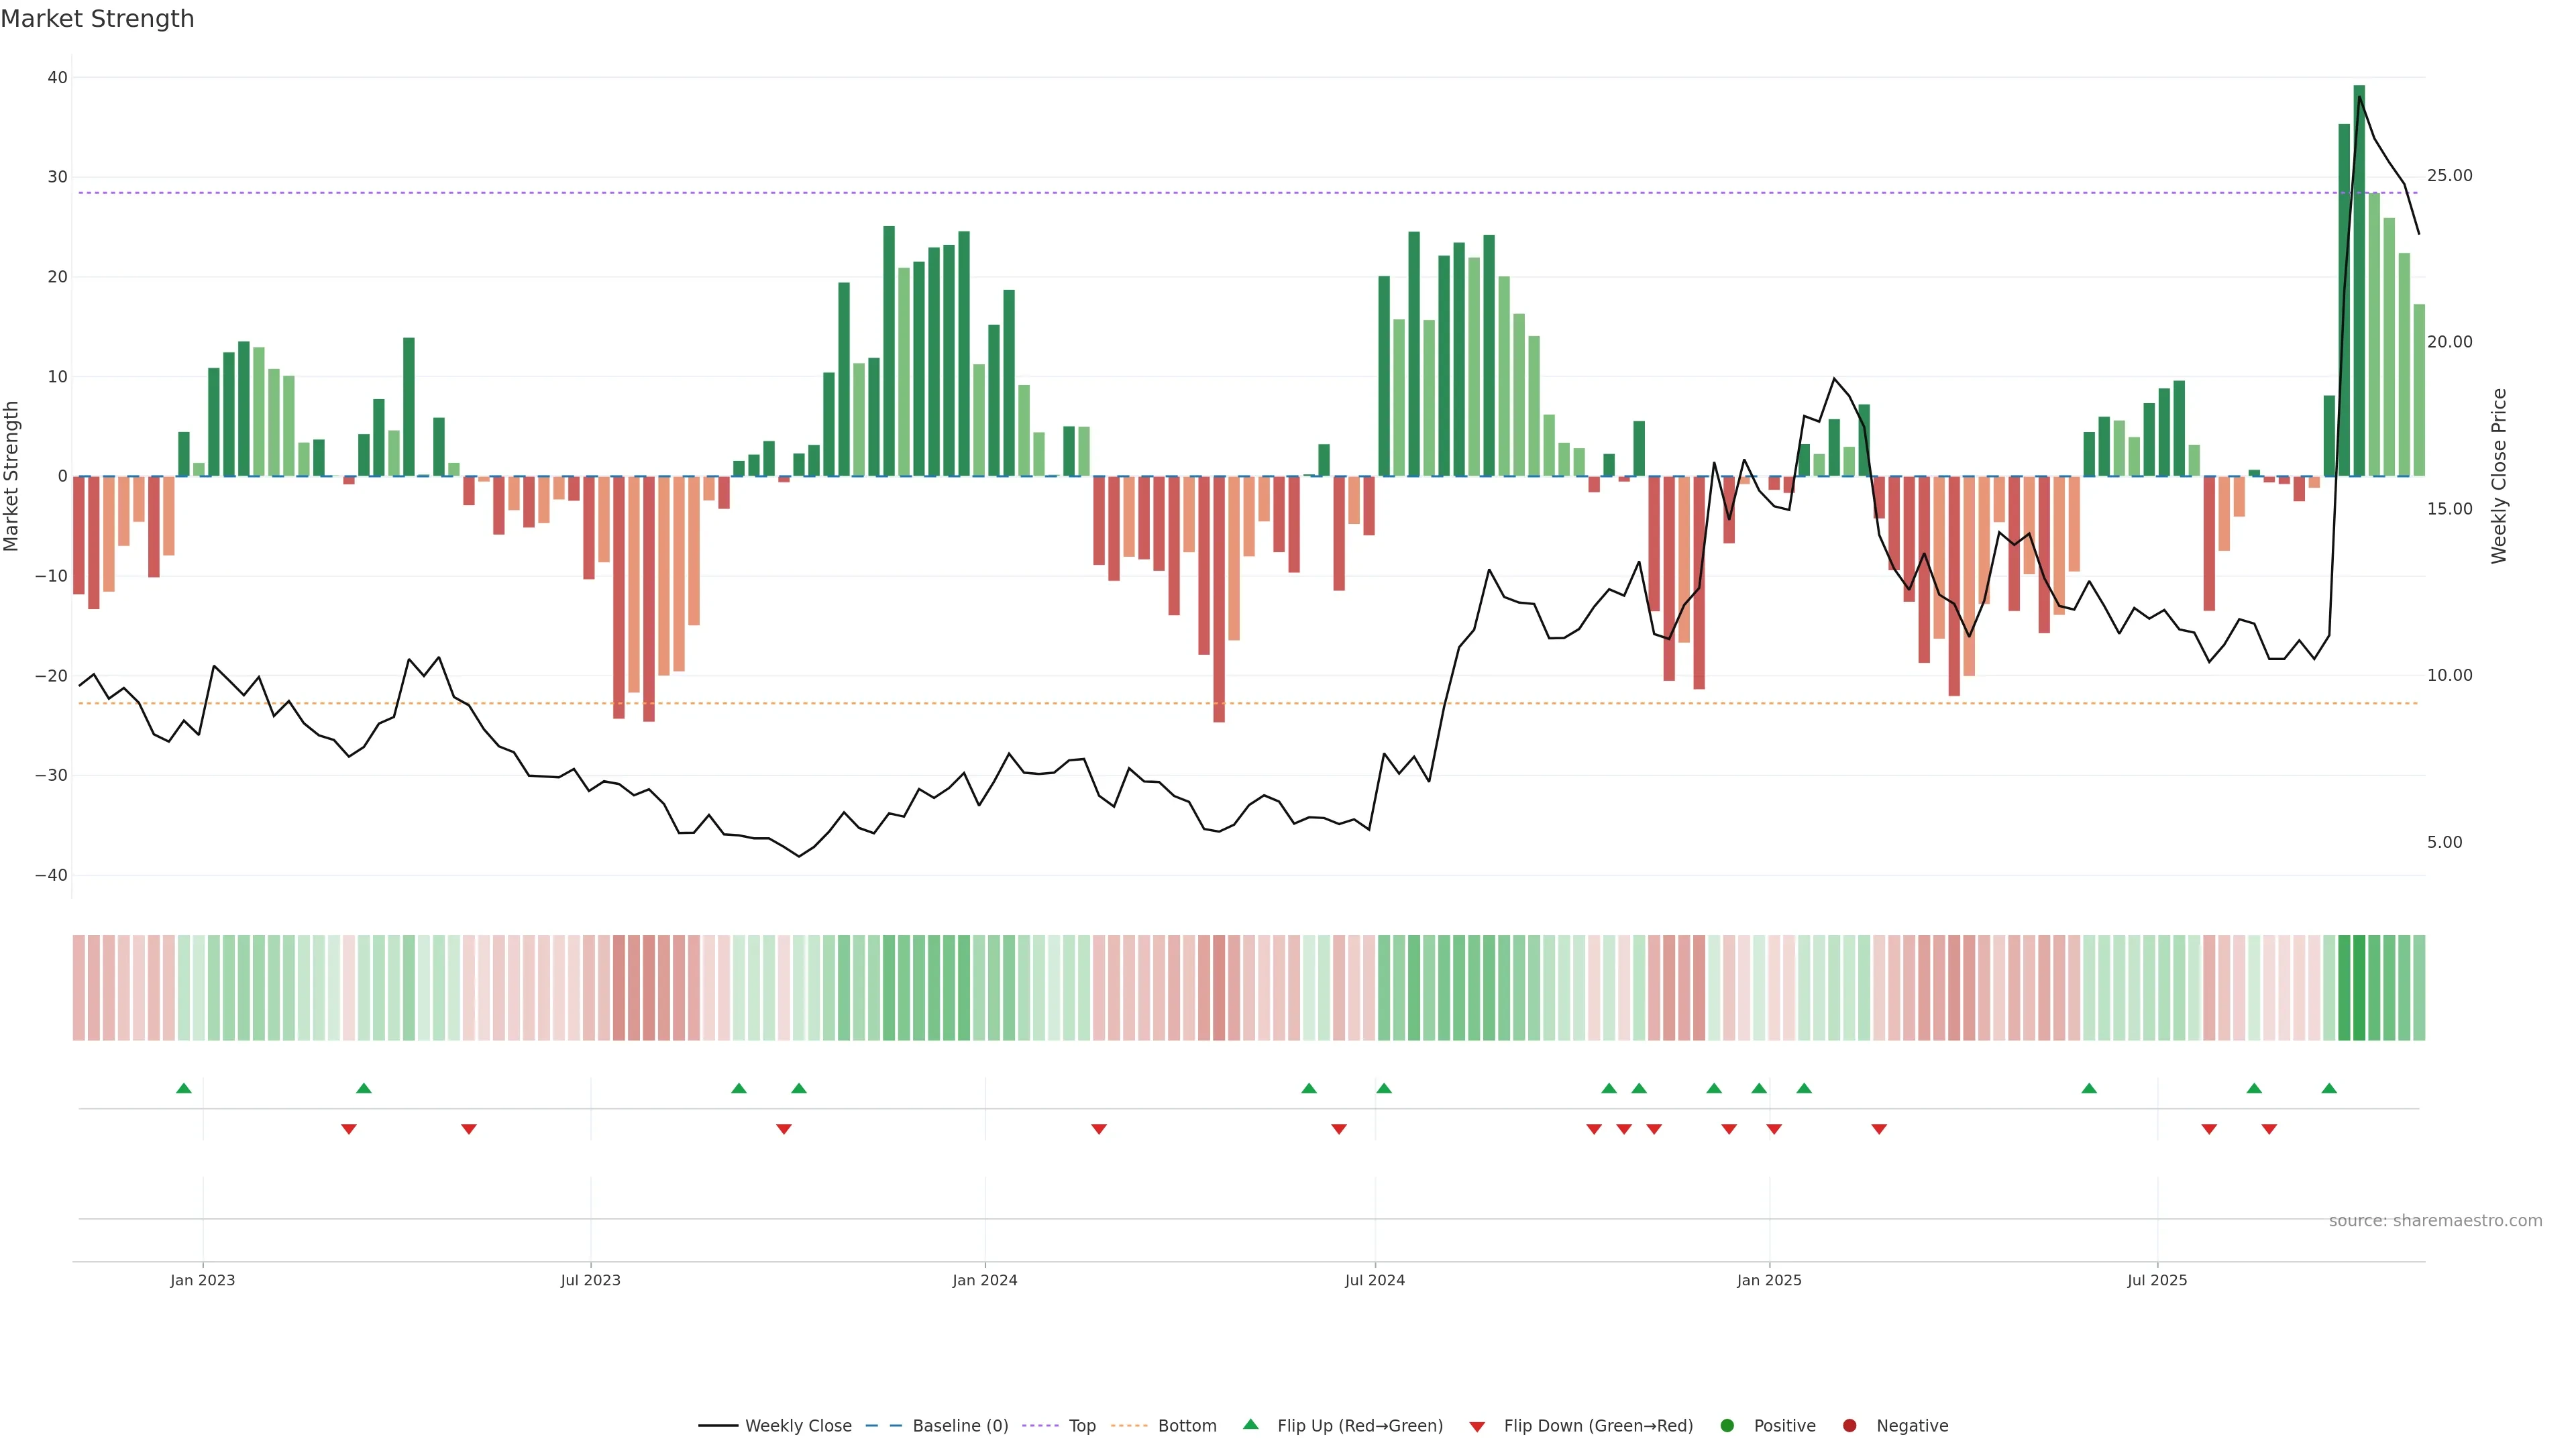Click the Weekly Close Price axis title
This screenshot has height=1449, width=2576.
[2499, 476]
